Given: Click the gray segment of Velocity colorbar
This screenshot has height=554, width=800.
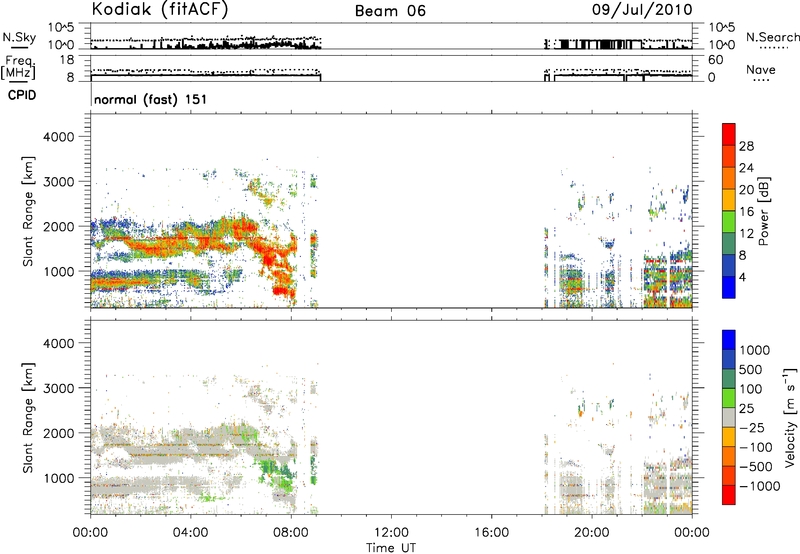Looking at the screenshot, I should click(729, 417).
